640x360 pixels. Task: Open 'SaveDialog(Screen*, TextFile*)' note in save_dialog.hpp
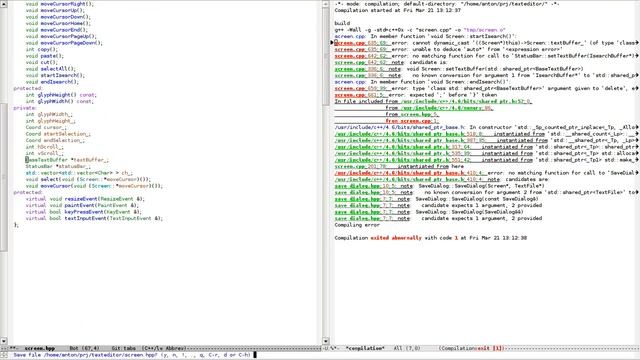click(373, 186)
